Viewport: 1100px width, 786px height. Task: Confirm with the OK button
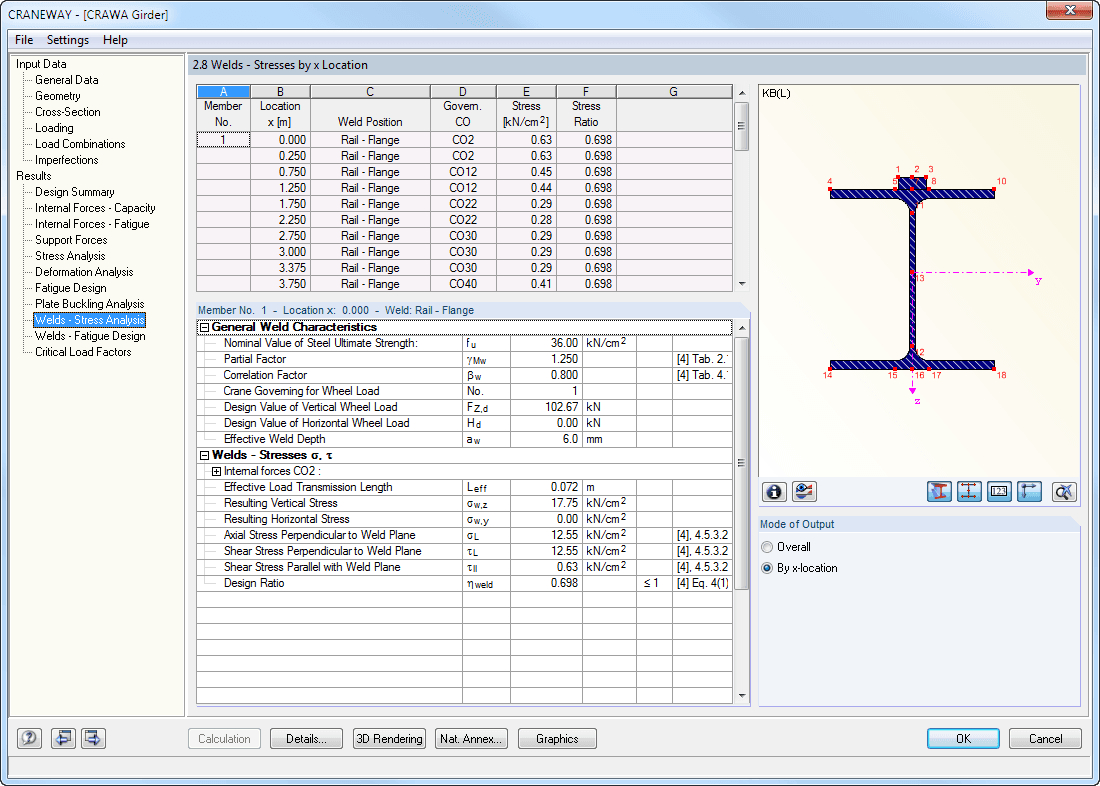pos(963,738)
